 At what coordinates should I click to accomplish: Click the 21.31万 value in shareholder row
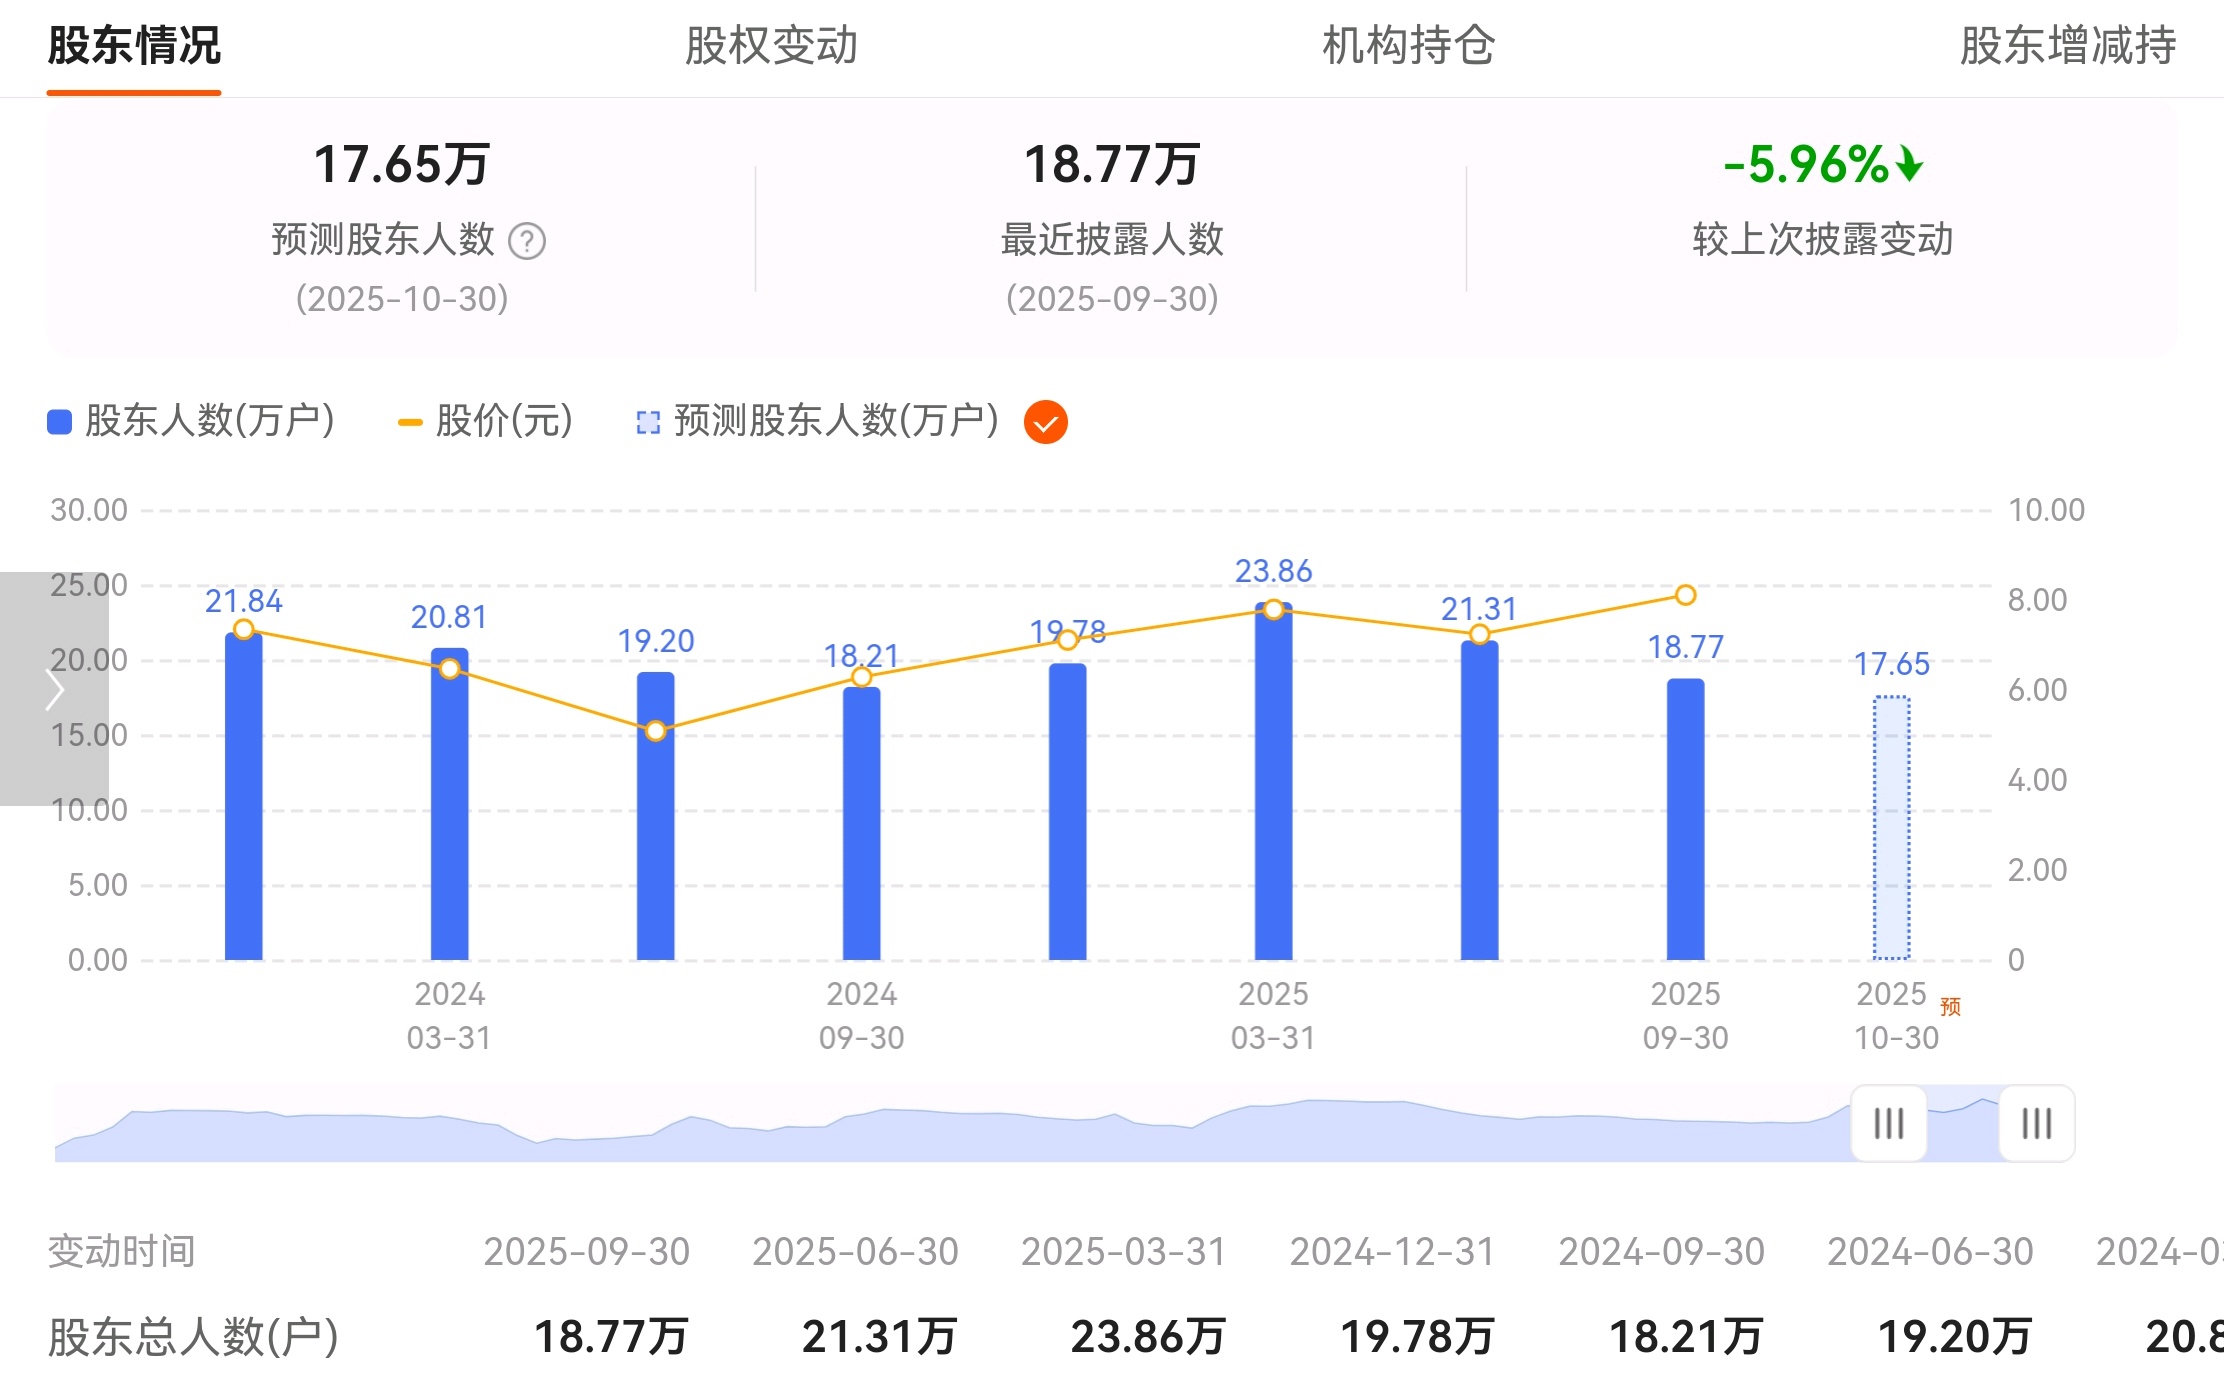click(879, 1336)
